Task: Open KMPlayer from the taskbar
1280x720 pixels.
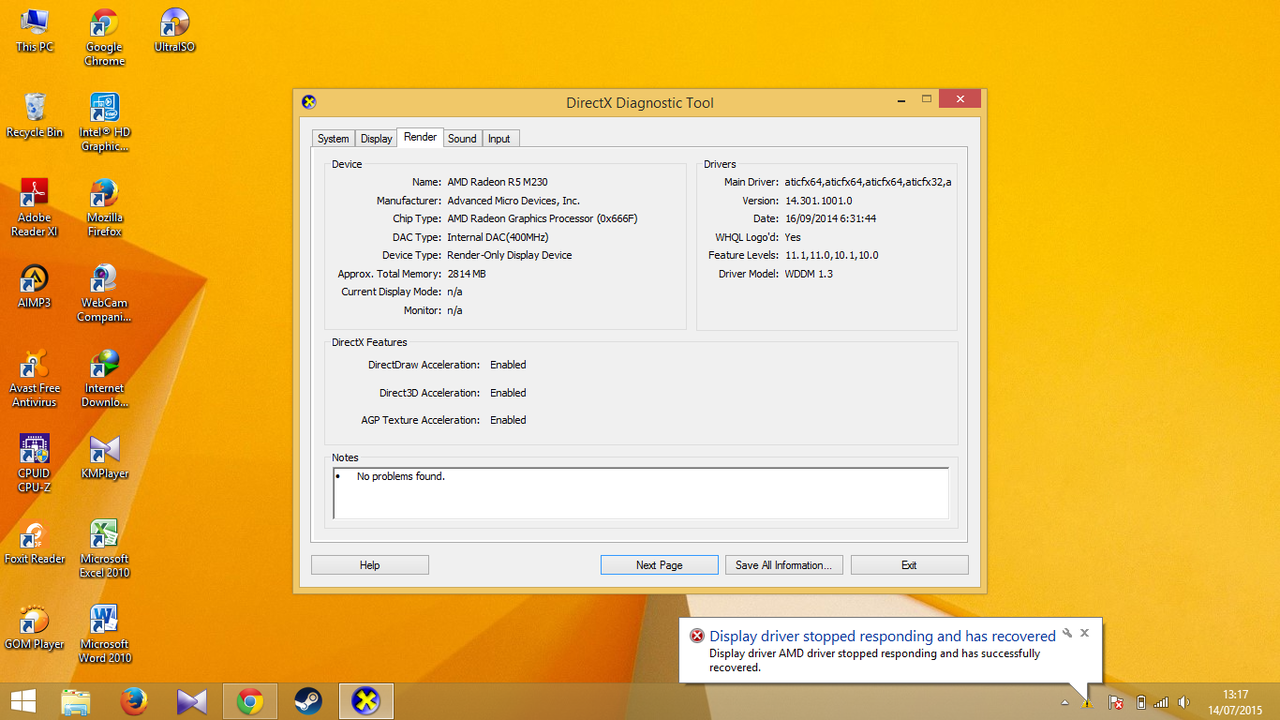Action: point(191,701)
